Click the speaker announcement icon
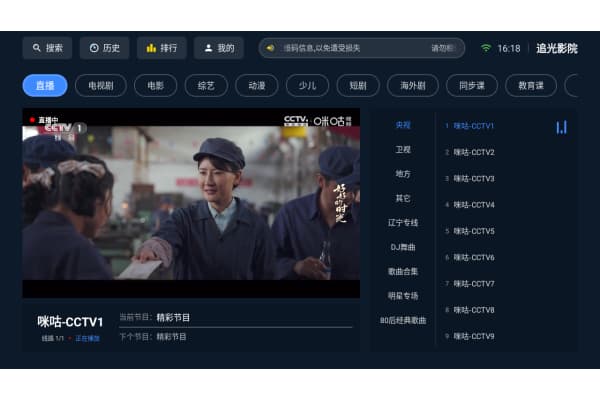Viewport: 600px width, 400px height. point(270,48)
